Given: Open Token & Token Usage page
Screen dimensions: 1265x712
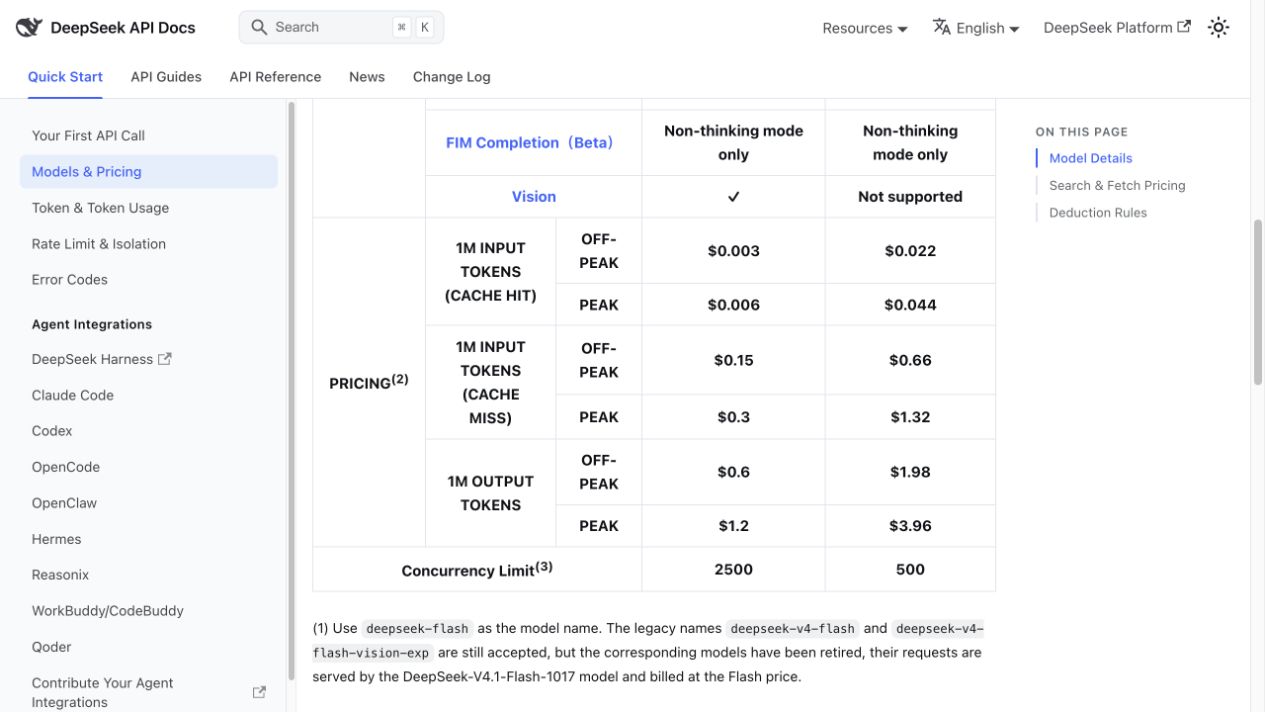Looking at the screenshot, I should (x=149, y=208).
